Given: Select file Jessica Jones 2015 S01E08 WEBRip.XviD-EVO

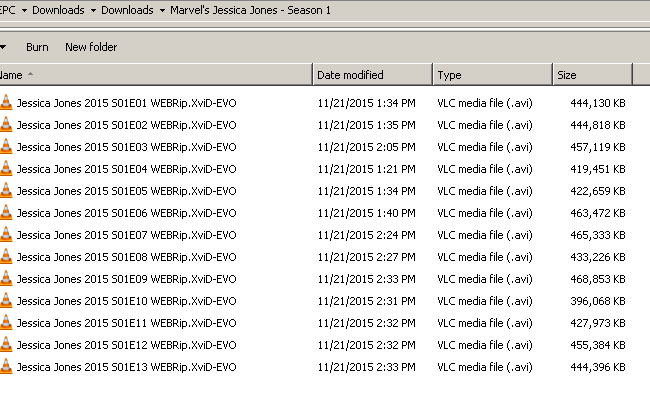Looking at the screenshot, I should (x=126, y=257).
